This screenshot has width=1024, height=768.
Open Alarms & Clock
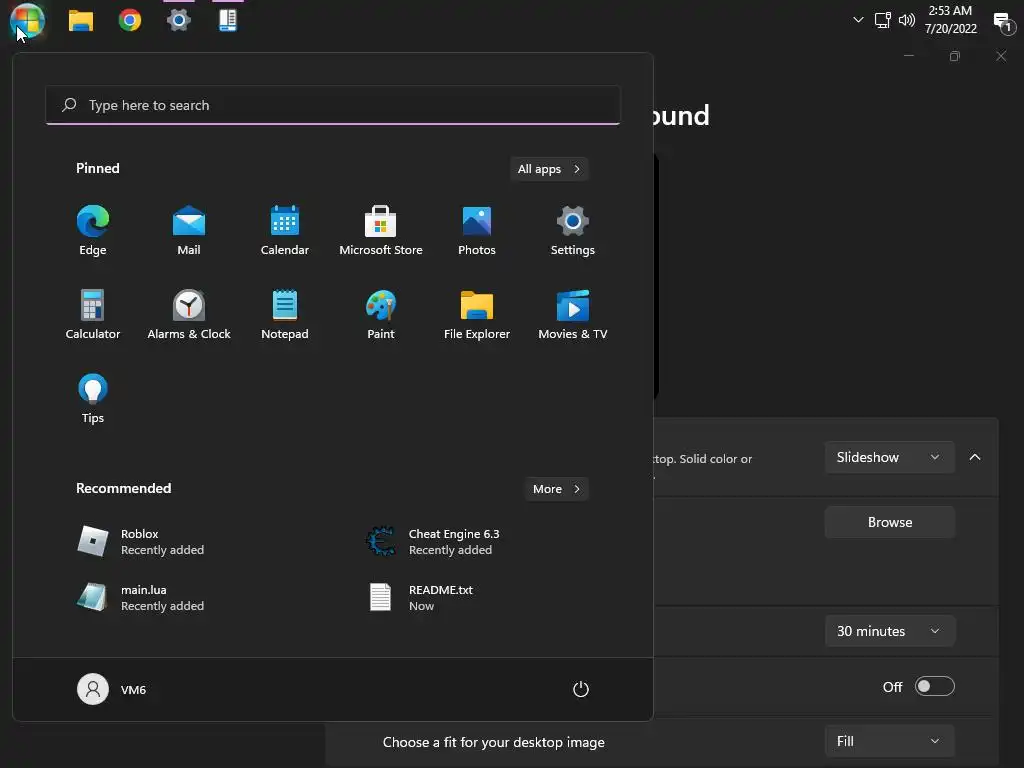tap(189, 314)
